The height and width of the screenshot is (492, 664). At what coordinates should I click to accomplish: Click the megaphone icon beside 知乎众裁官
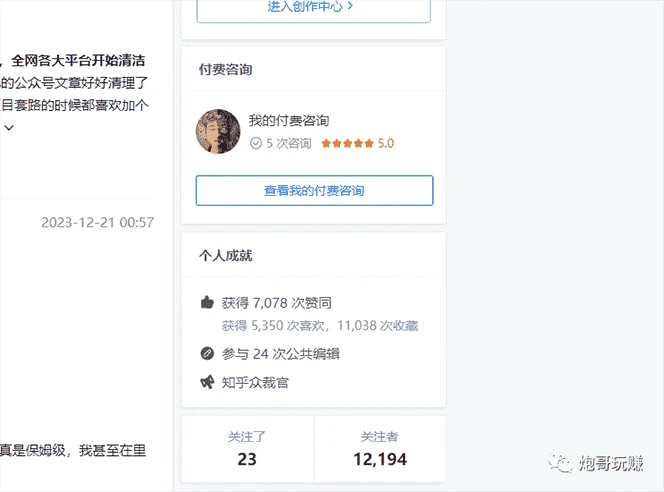point(207,382)
